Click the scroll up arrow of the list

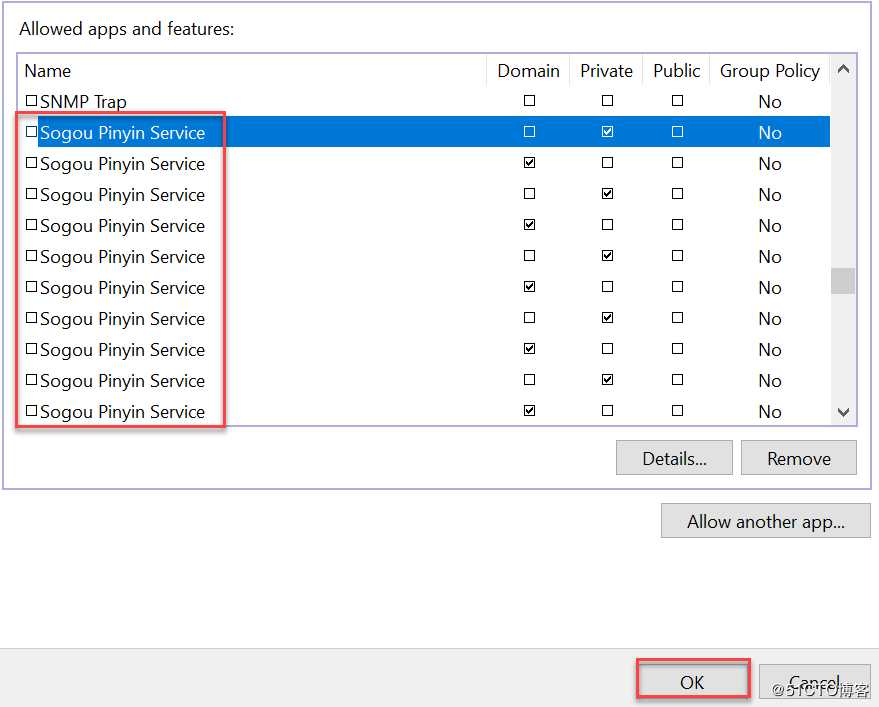[843, 70]
